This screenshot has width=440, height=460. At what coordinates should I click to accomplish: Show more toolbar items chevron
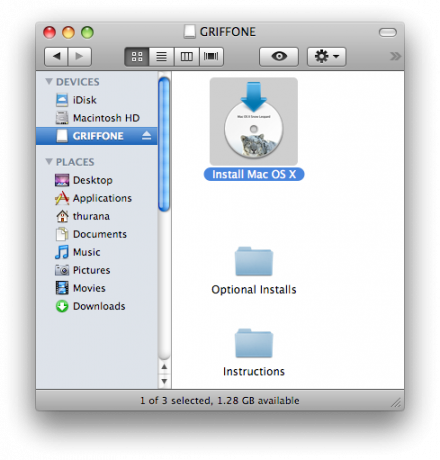coord(395,56)
